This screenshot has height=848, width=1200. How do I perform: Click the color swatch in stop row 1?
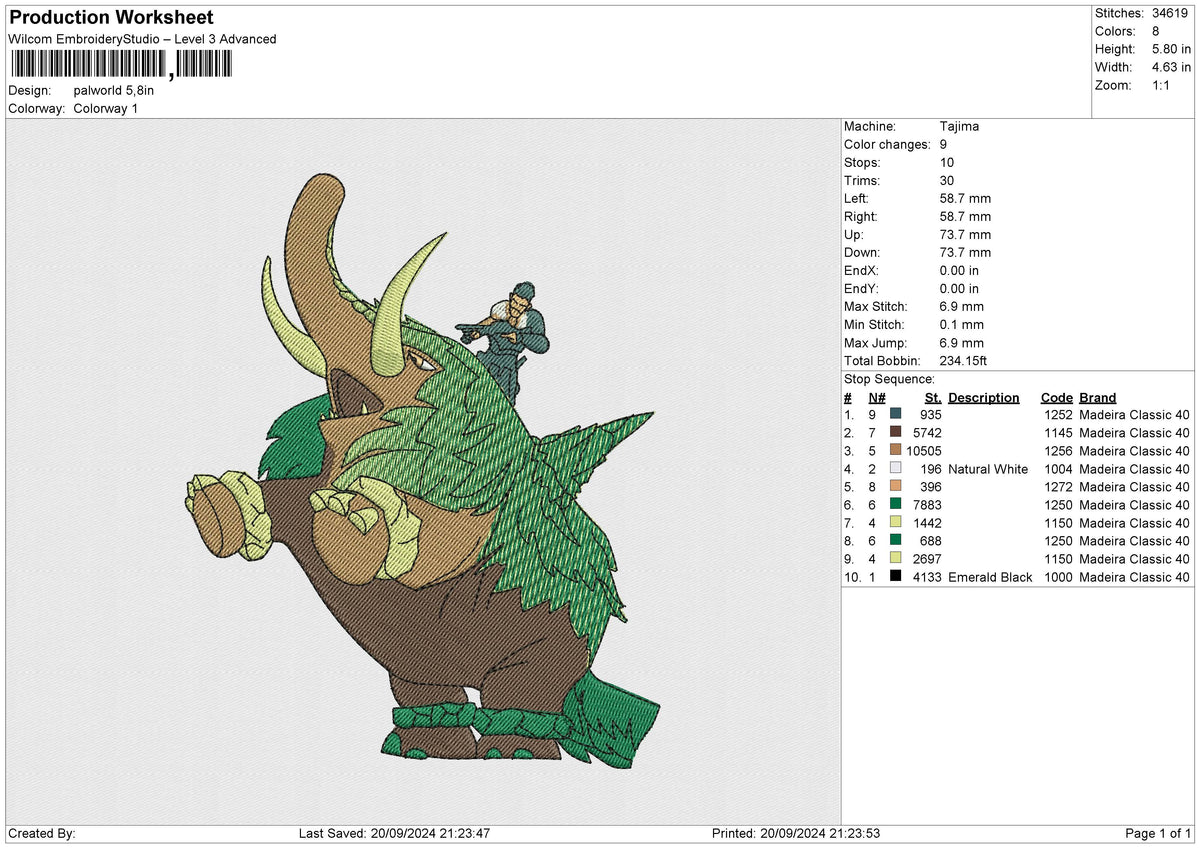(x=896, y=415)
